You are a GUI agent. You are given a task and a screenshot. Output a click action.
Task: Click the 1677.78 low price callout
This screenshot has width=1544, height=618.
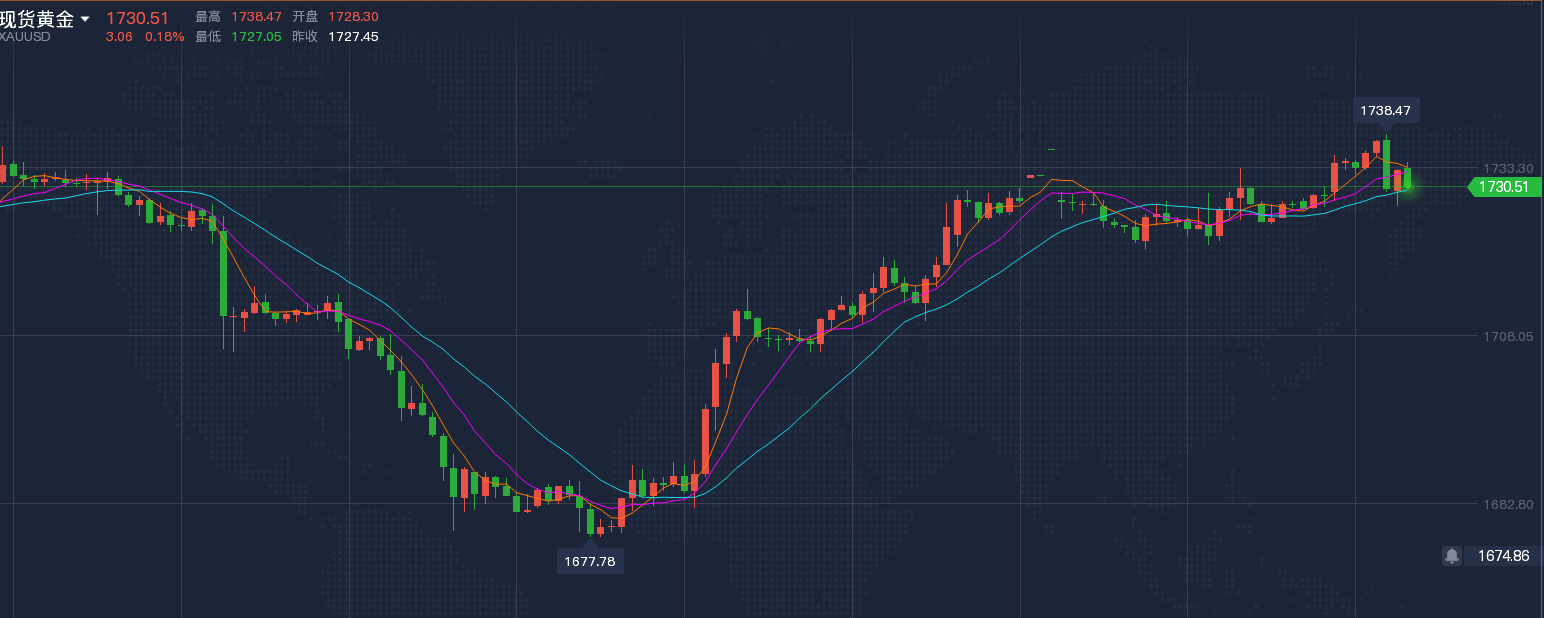pyautogui.click(x=590, y=561)
